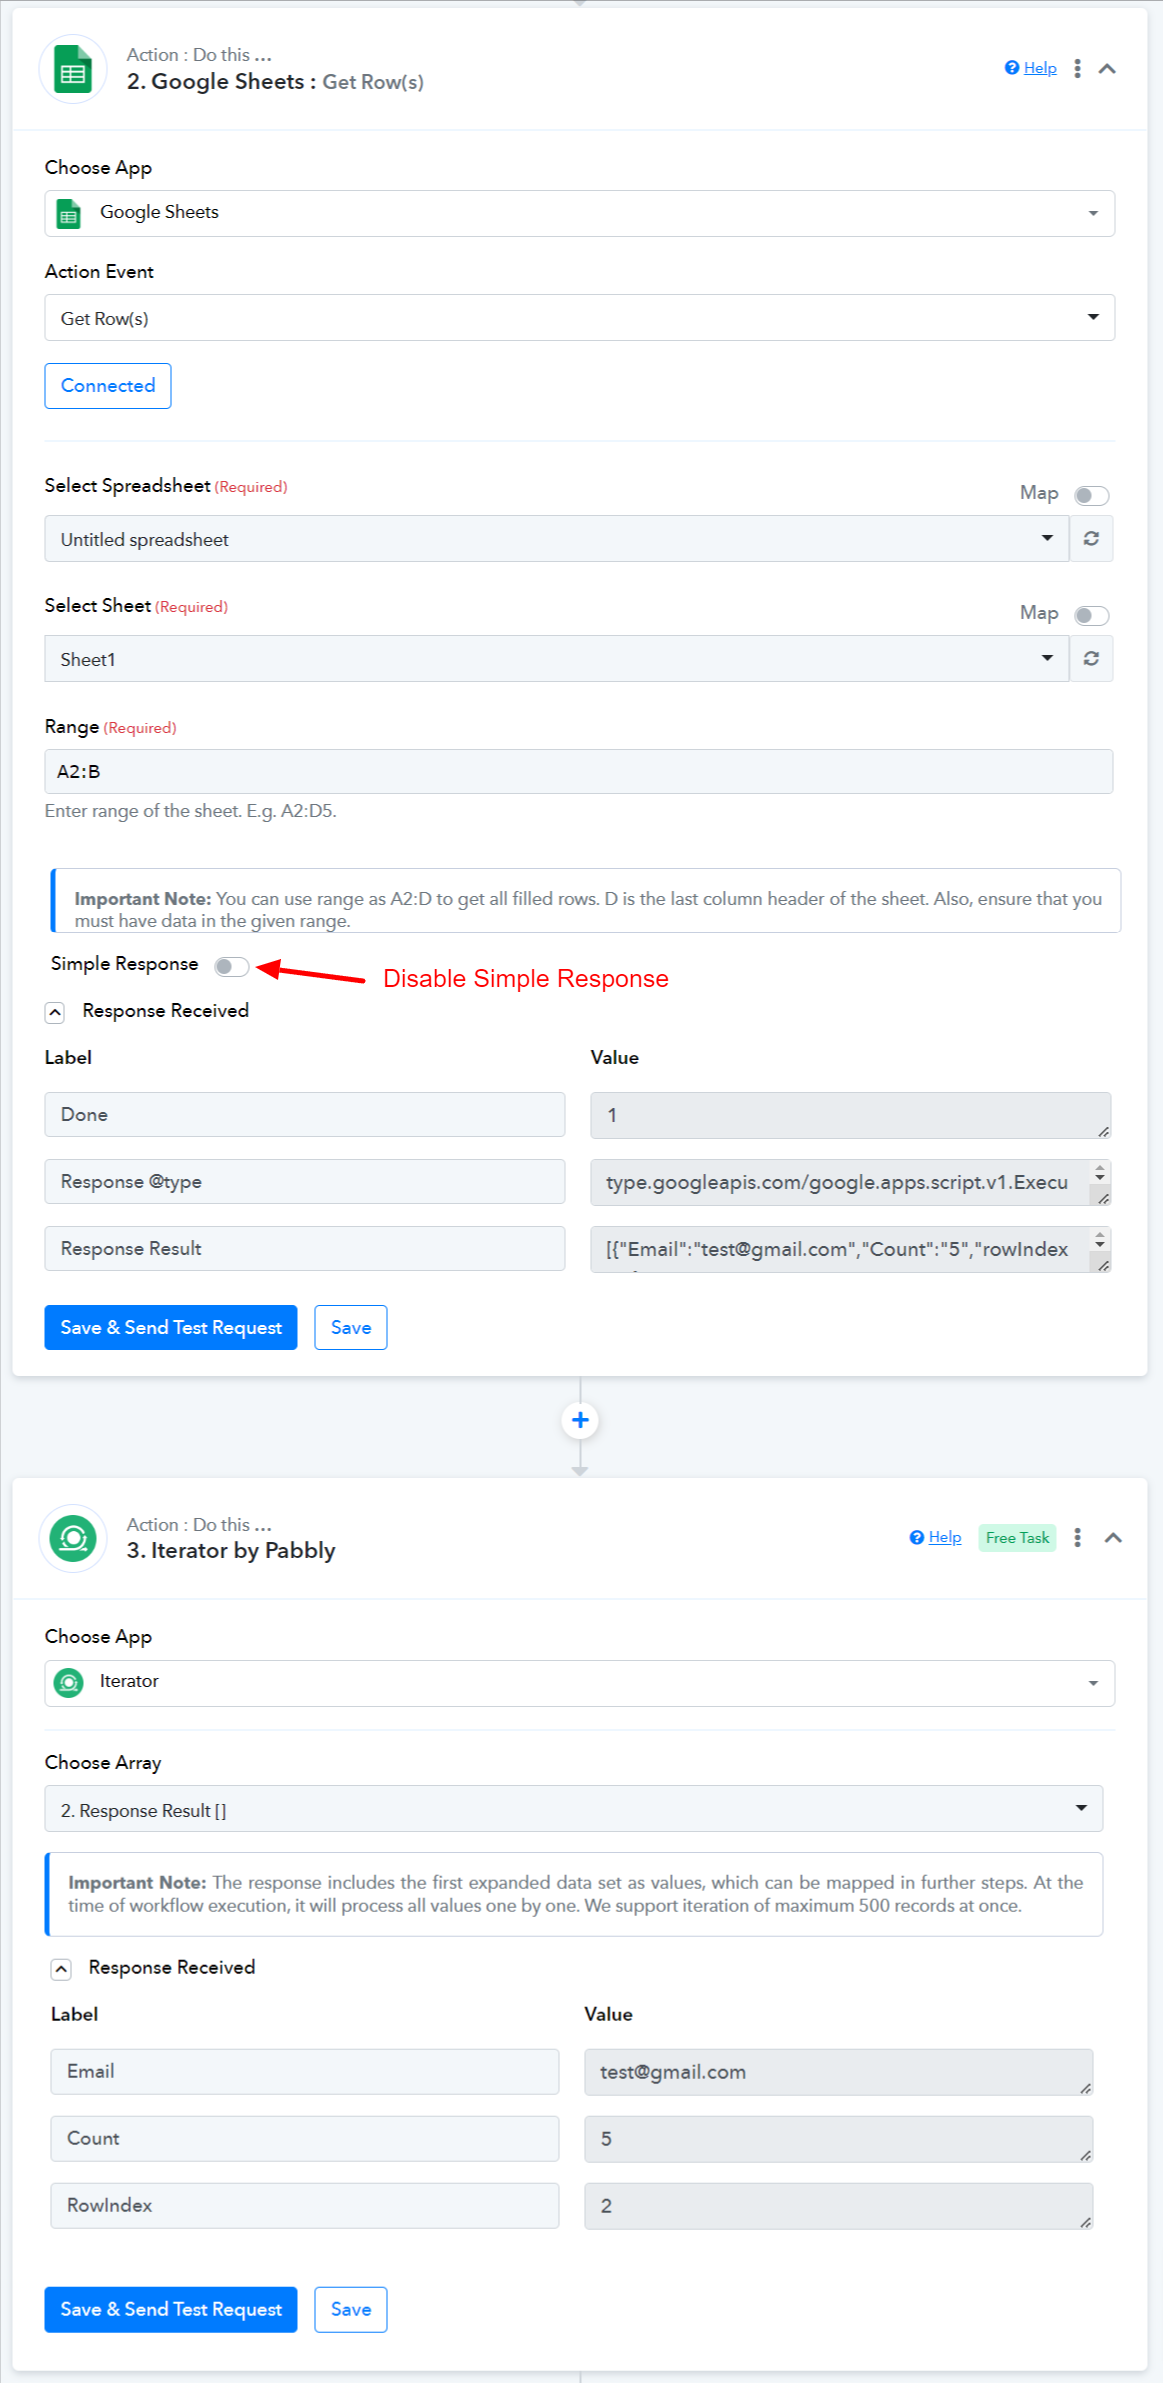The height and width of the screenshot is (2383, 1163).
Task: Click Save & Send Test Request for Iterator
Action: pyautogui.click(x=171, y=2309)
